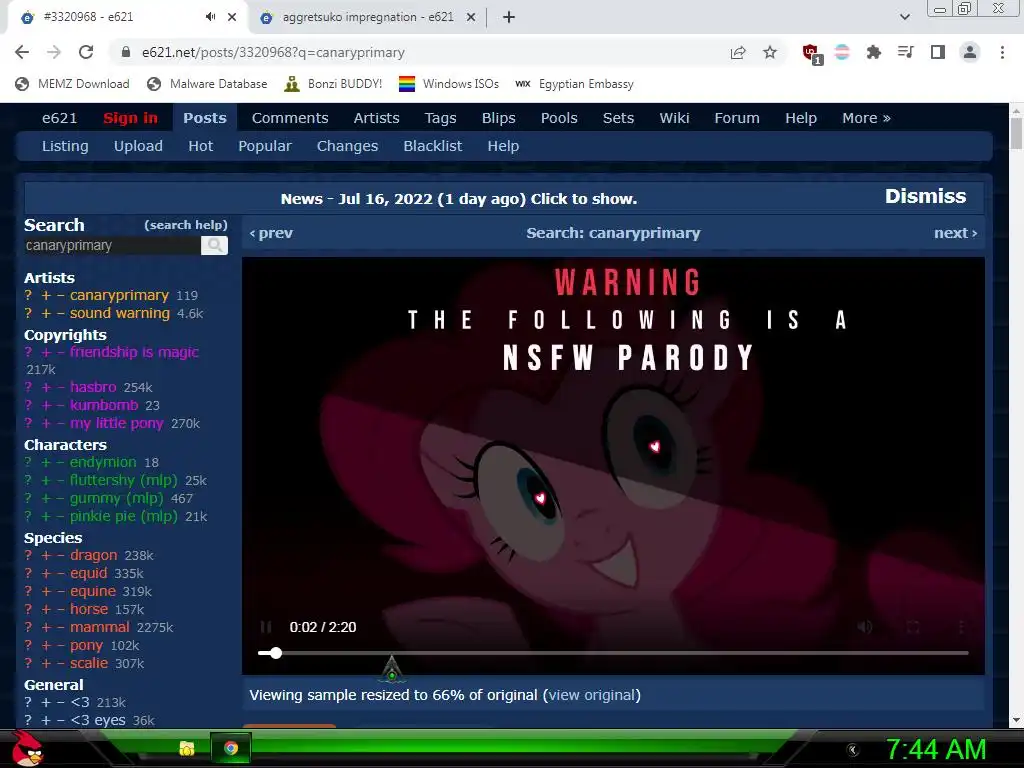
Task: Open the Windows ISOs bookmark
Action: point(449,84)
